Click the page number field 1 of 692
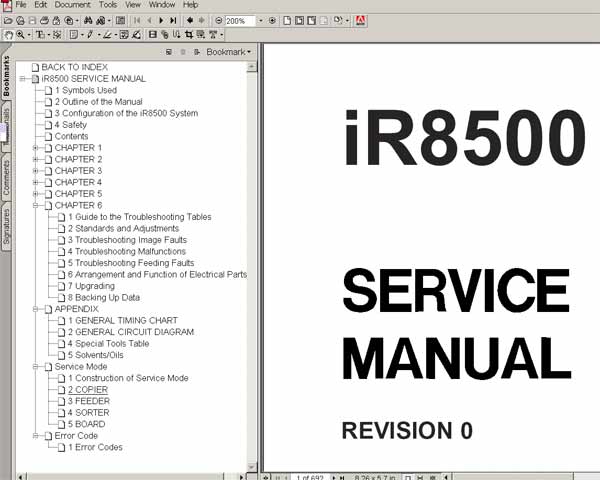Screen dimensions: 600x480 pyautogui.click(x=310, y=477)
